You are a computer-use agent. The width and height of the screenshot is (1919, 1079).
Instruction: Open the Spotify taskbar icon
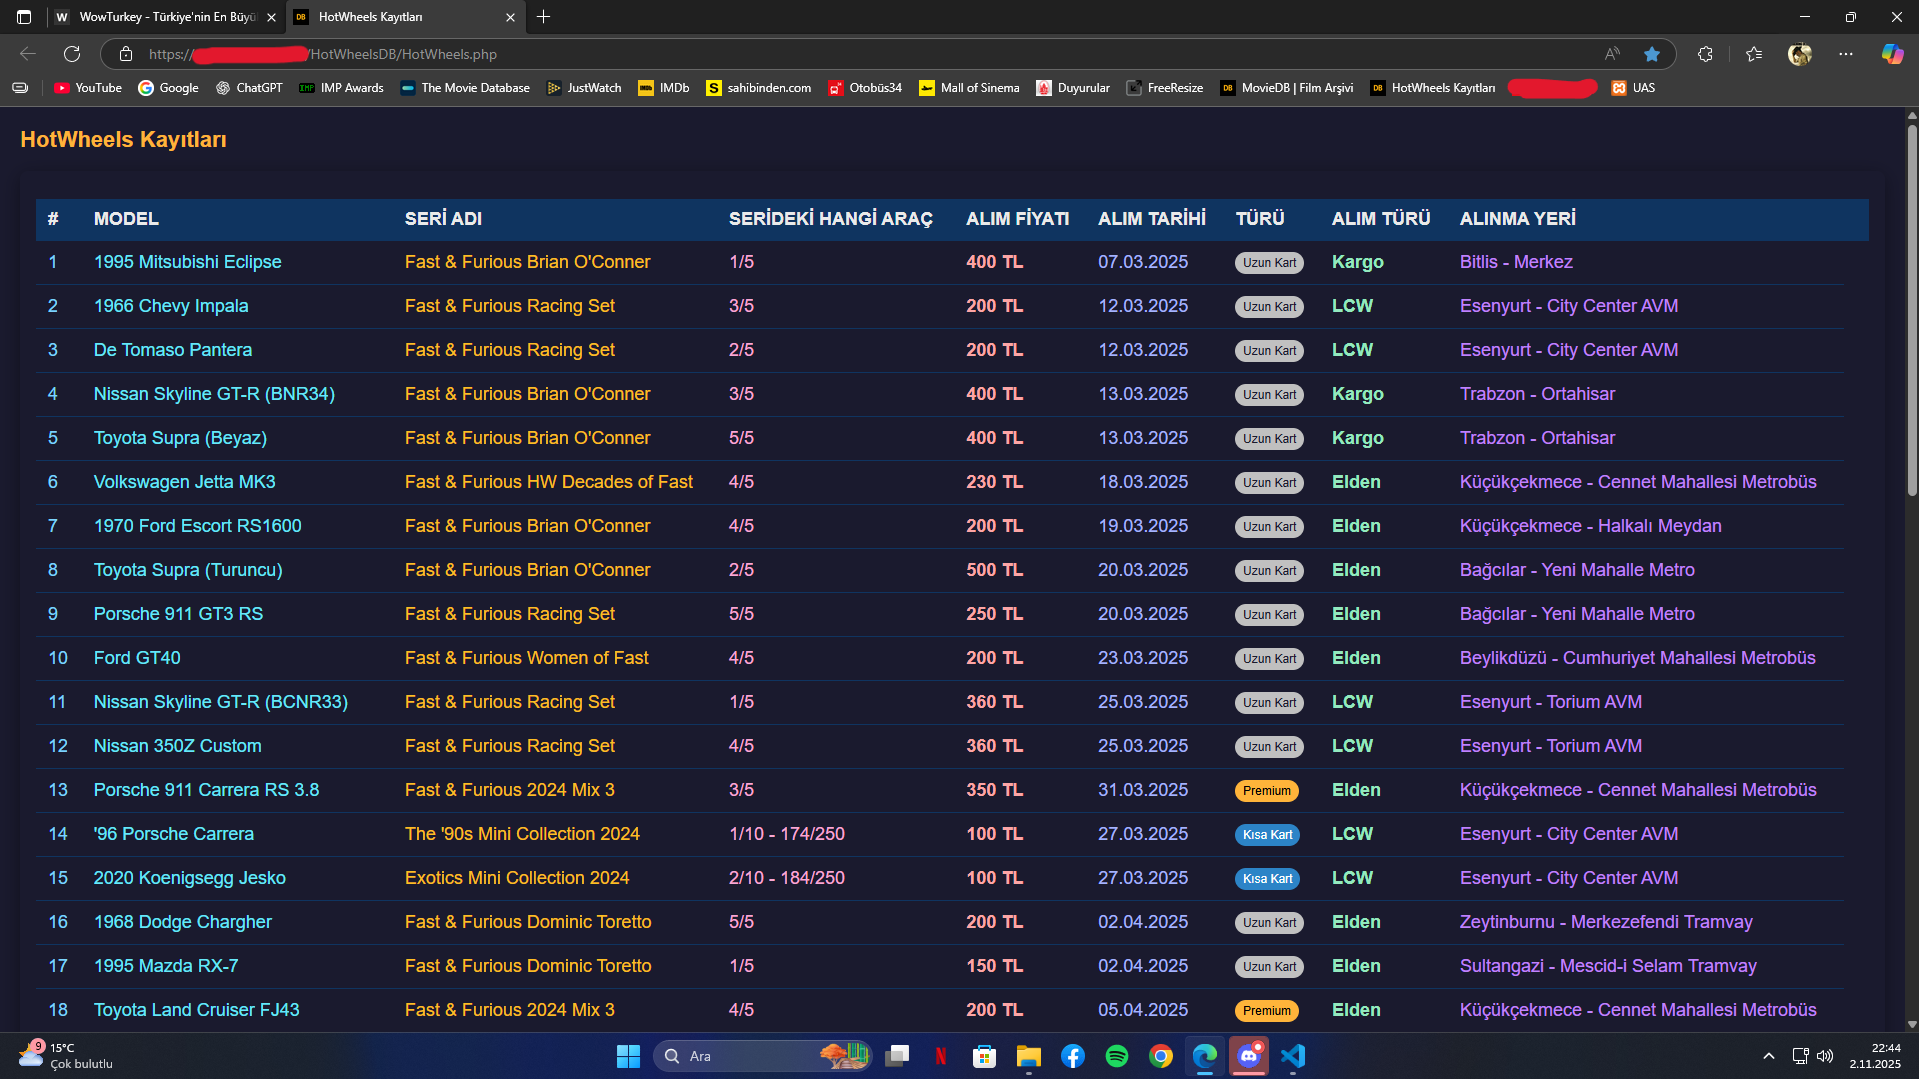point(1116,1056)
